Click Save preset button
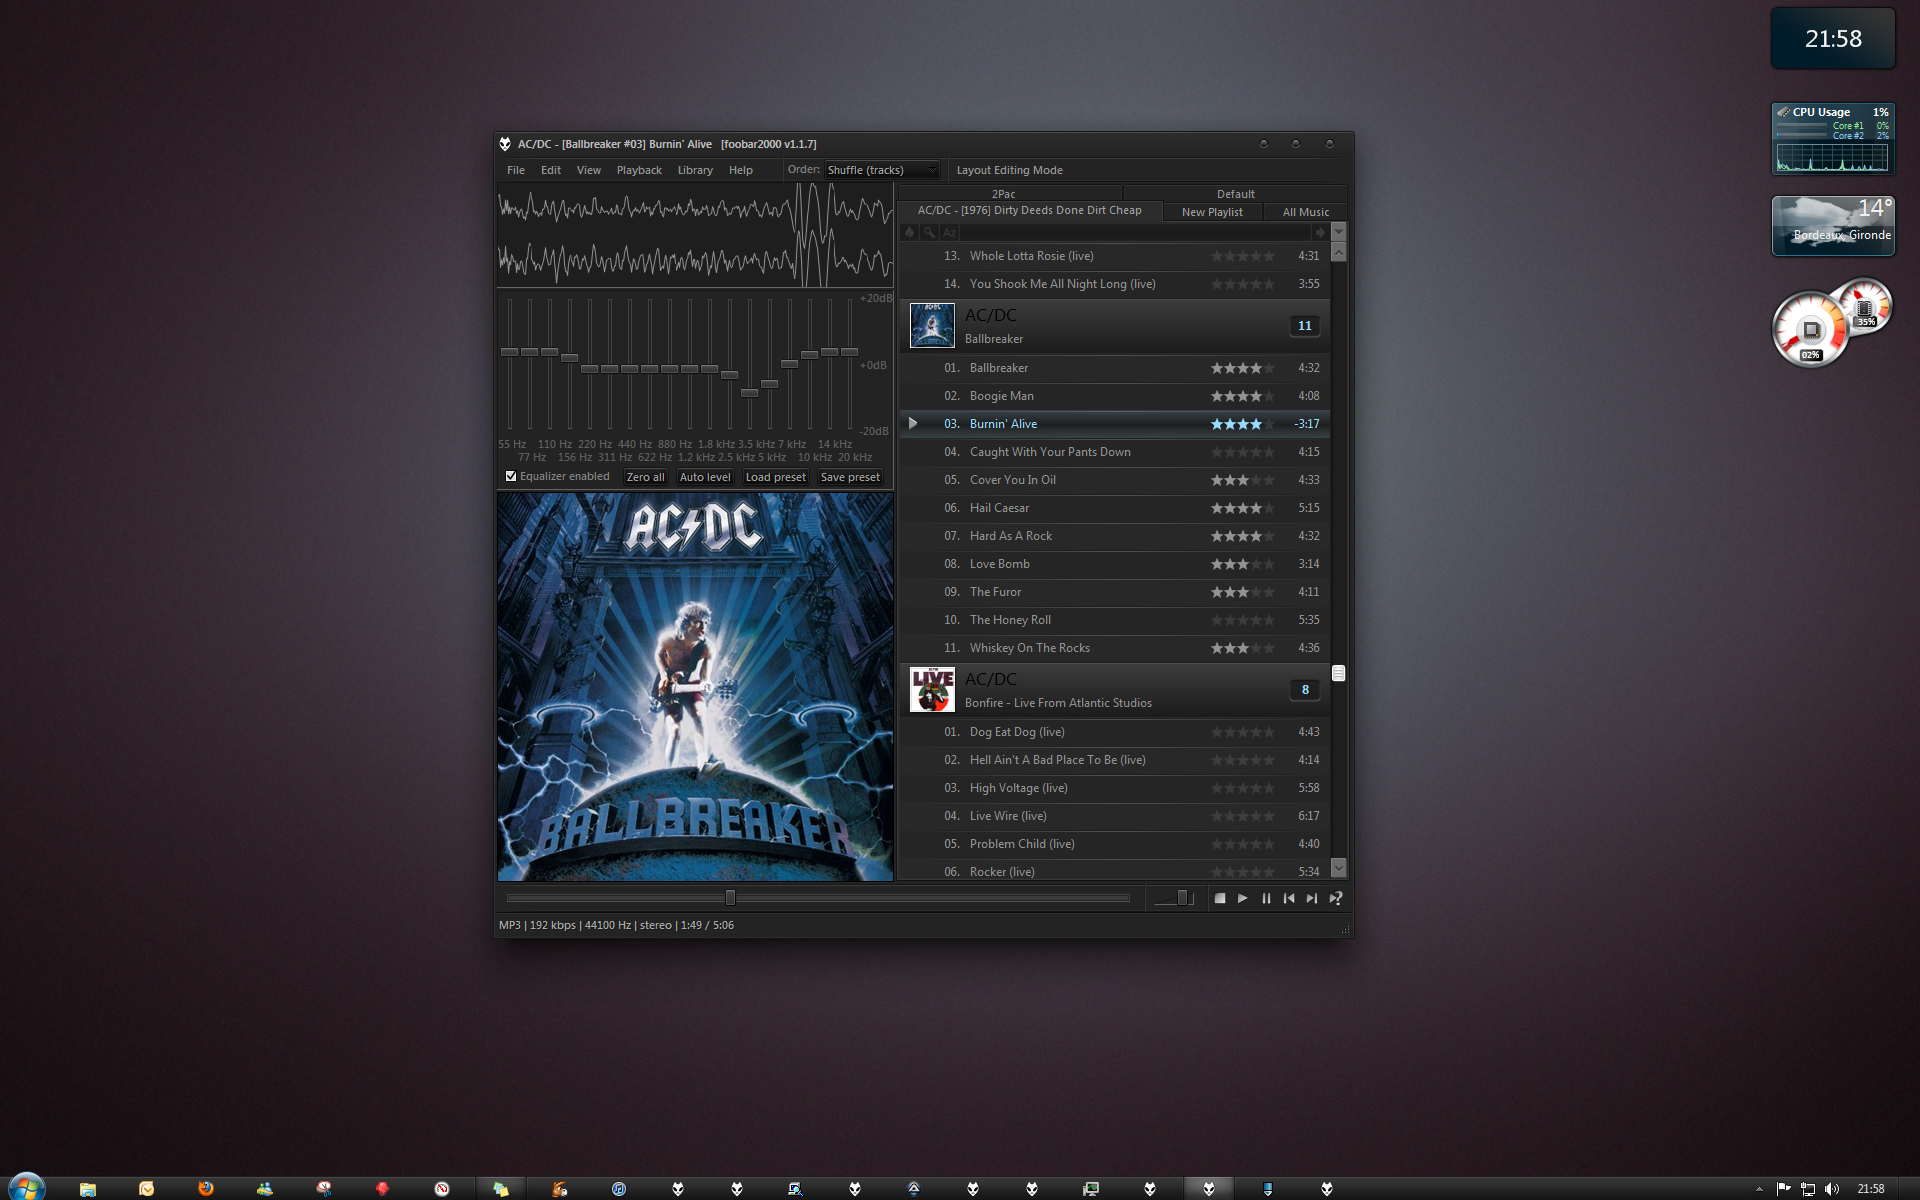1920x1200 pixels. coord(850,477)
